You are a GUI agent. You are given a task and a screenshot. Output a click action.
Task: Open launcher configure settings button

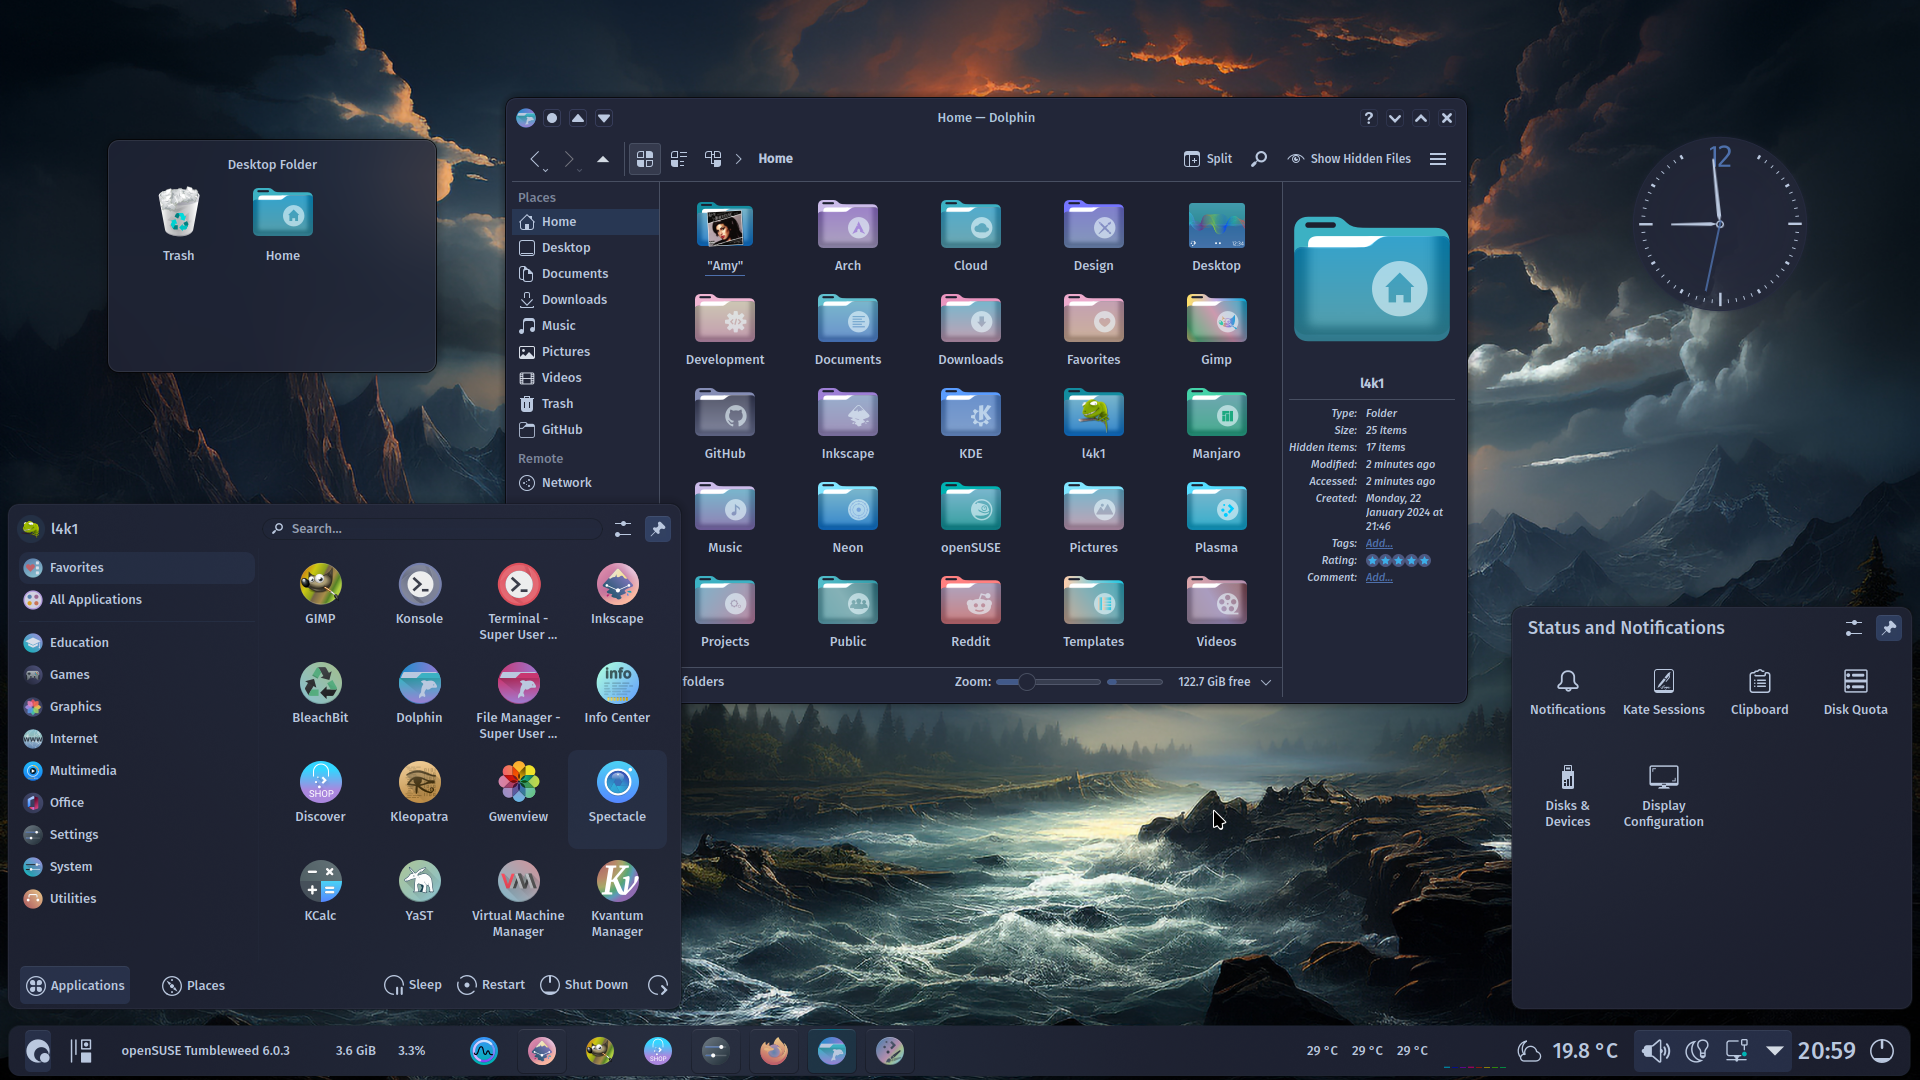click(x=622, y=529)
